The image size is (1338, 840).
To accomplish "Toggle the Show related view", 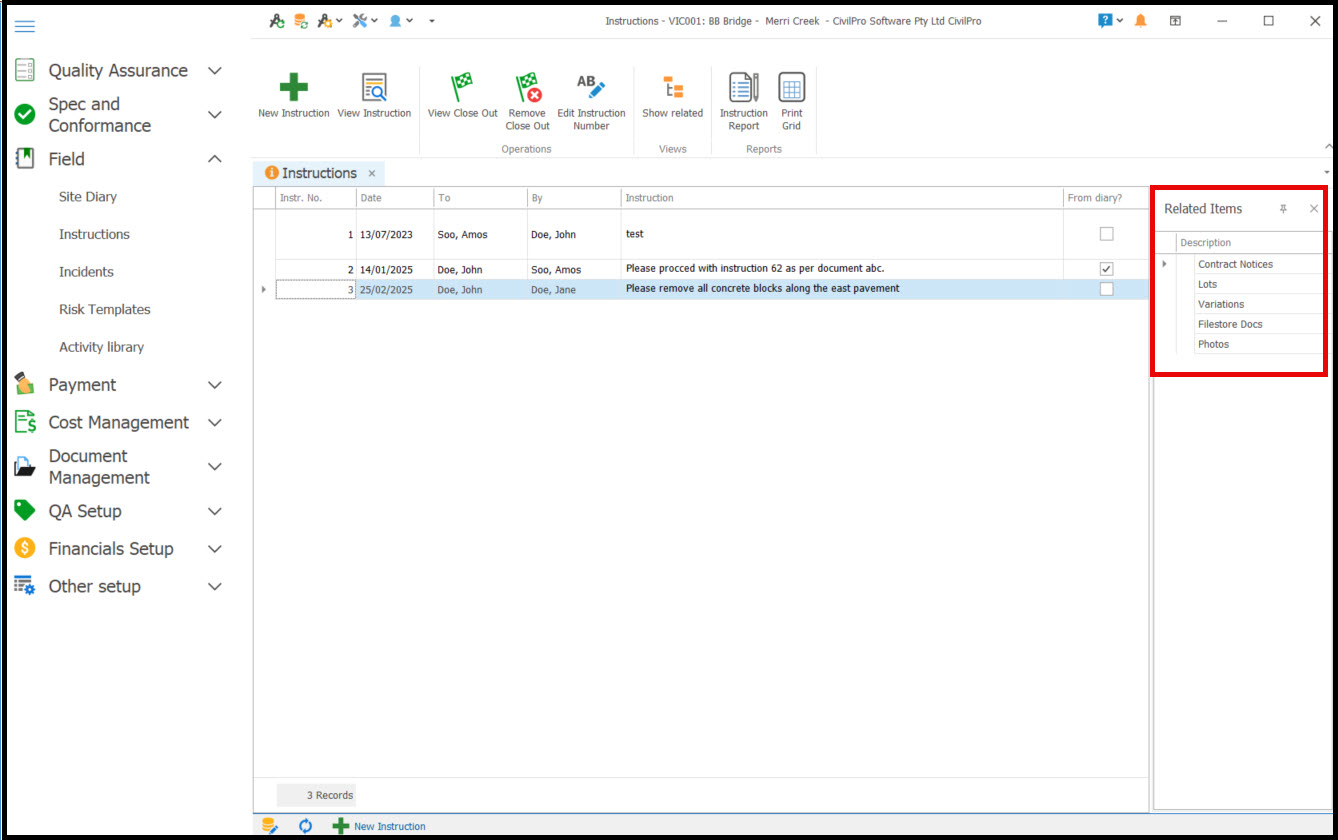I will pos(672,89).
